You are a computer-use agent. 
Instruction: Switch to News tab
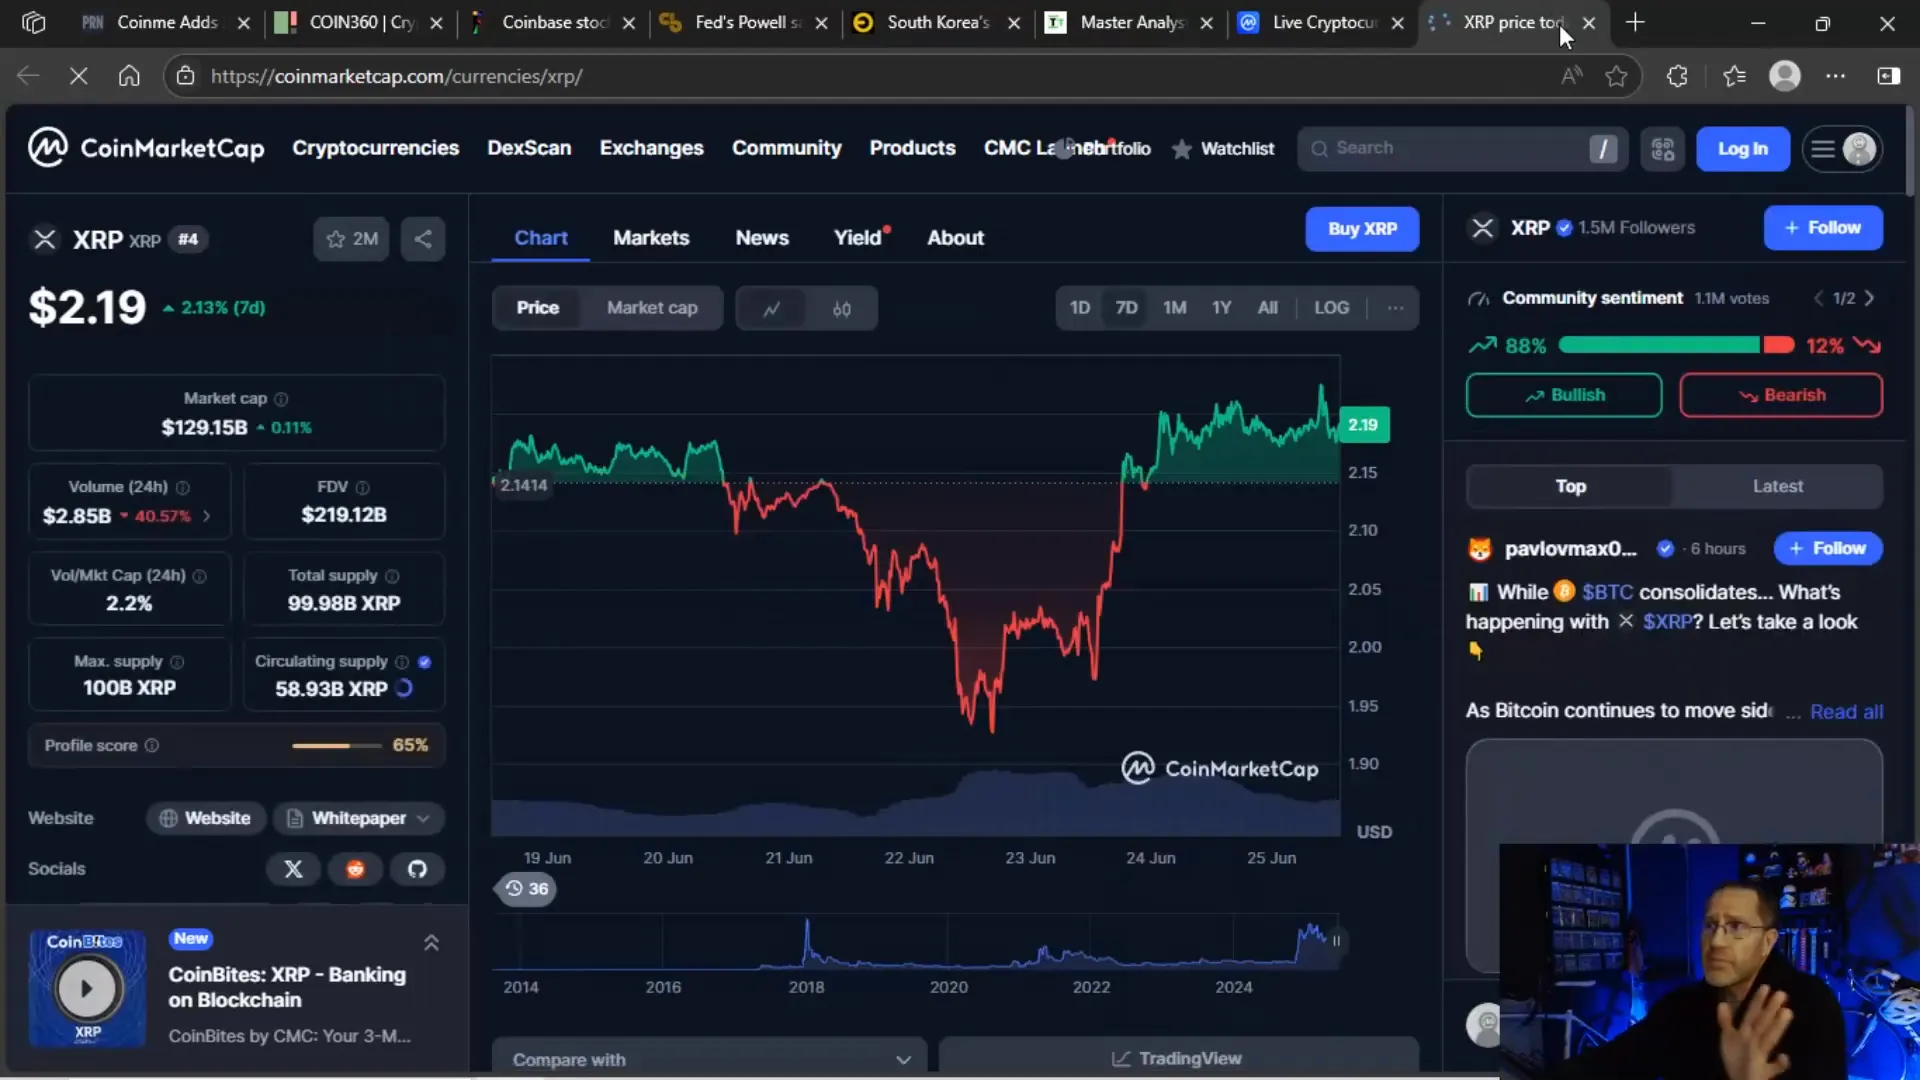[x=762, y=238]
